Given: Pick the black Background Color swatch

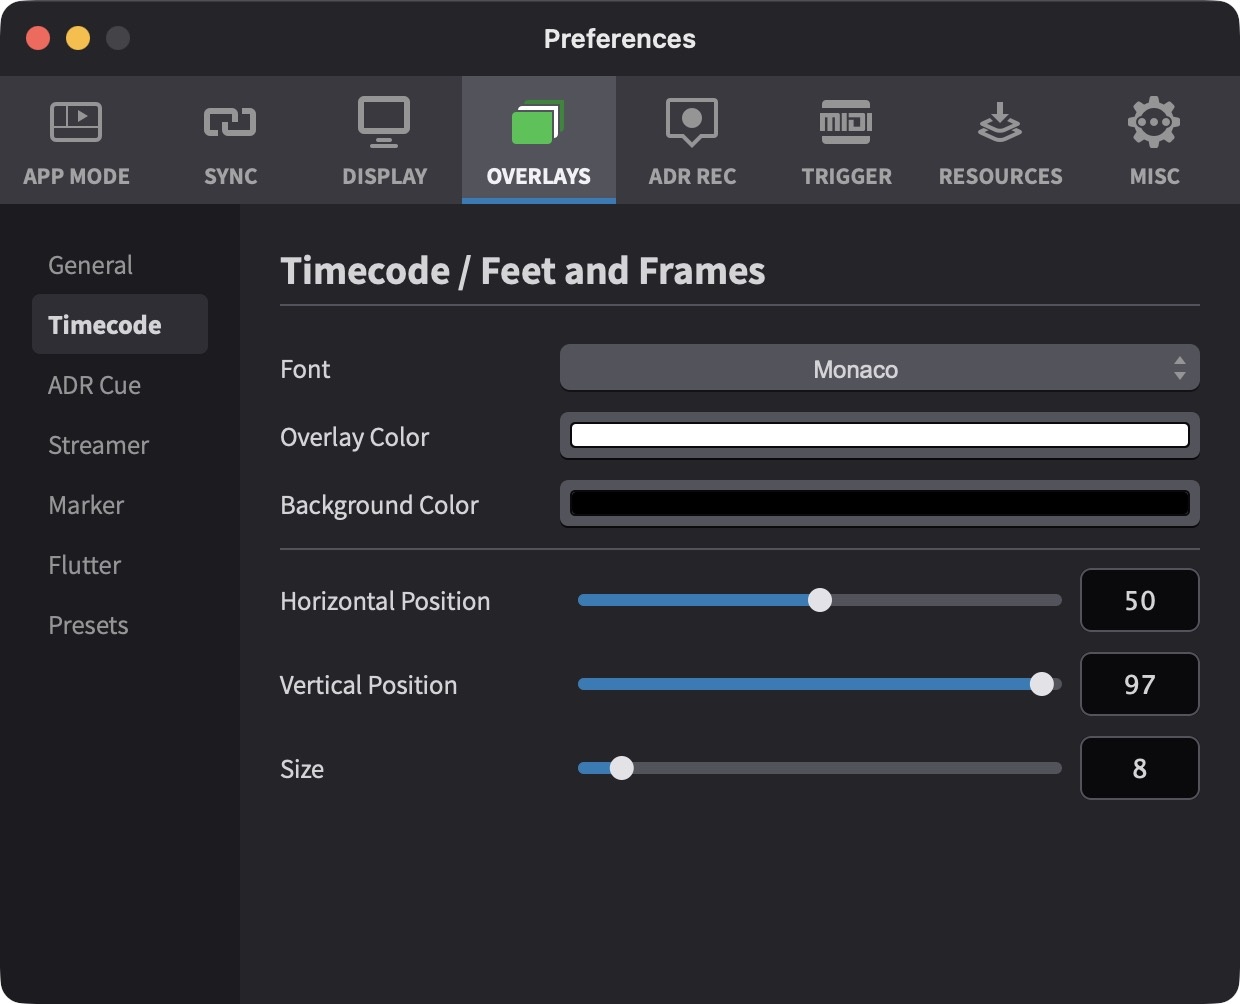Looking at the screenshot, I should click(879, 503).
